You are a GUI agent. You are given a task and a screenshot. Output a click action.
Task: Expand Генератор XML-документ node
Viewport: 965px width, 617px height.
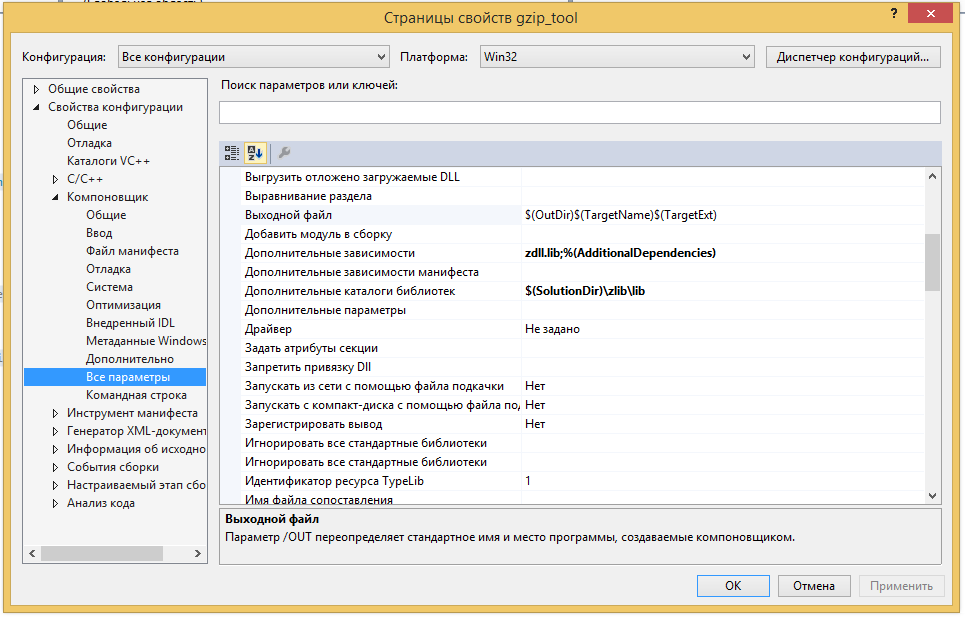click(55, 431)
